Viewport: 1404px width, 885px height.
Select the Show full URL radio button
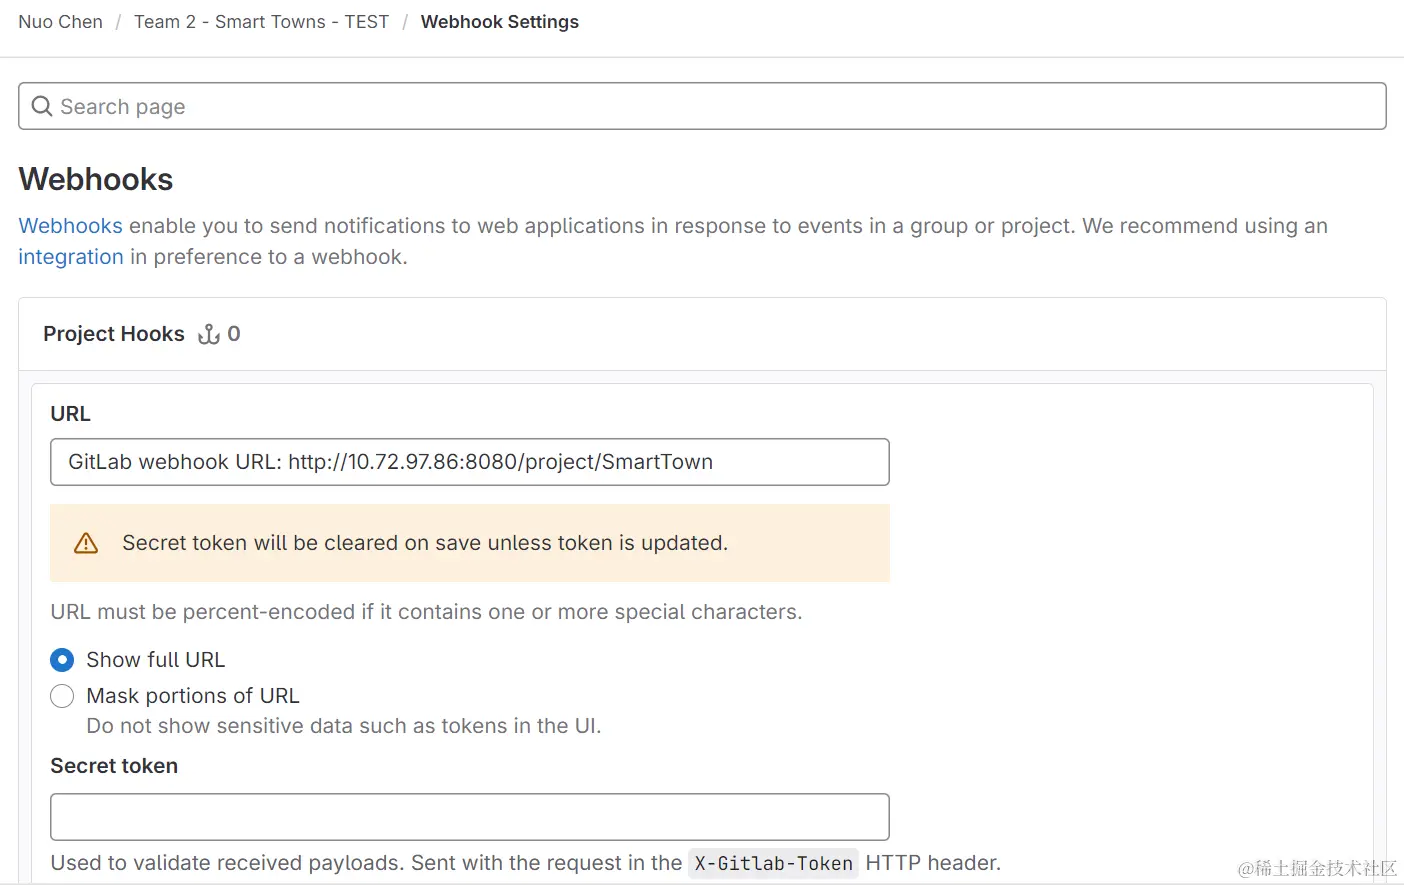[x=62, y=660]
